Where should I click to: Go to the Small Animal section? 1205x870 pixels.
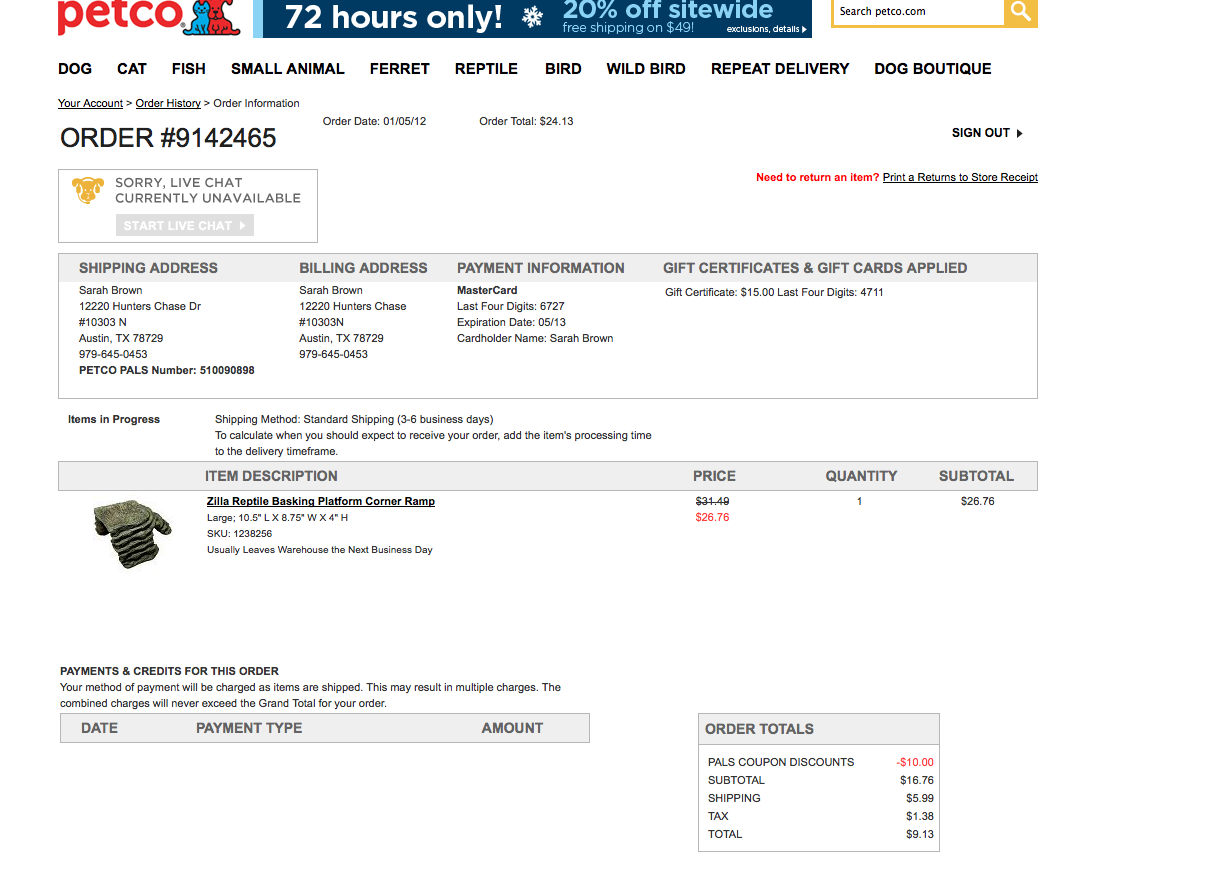[287, 69]
